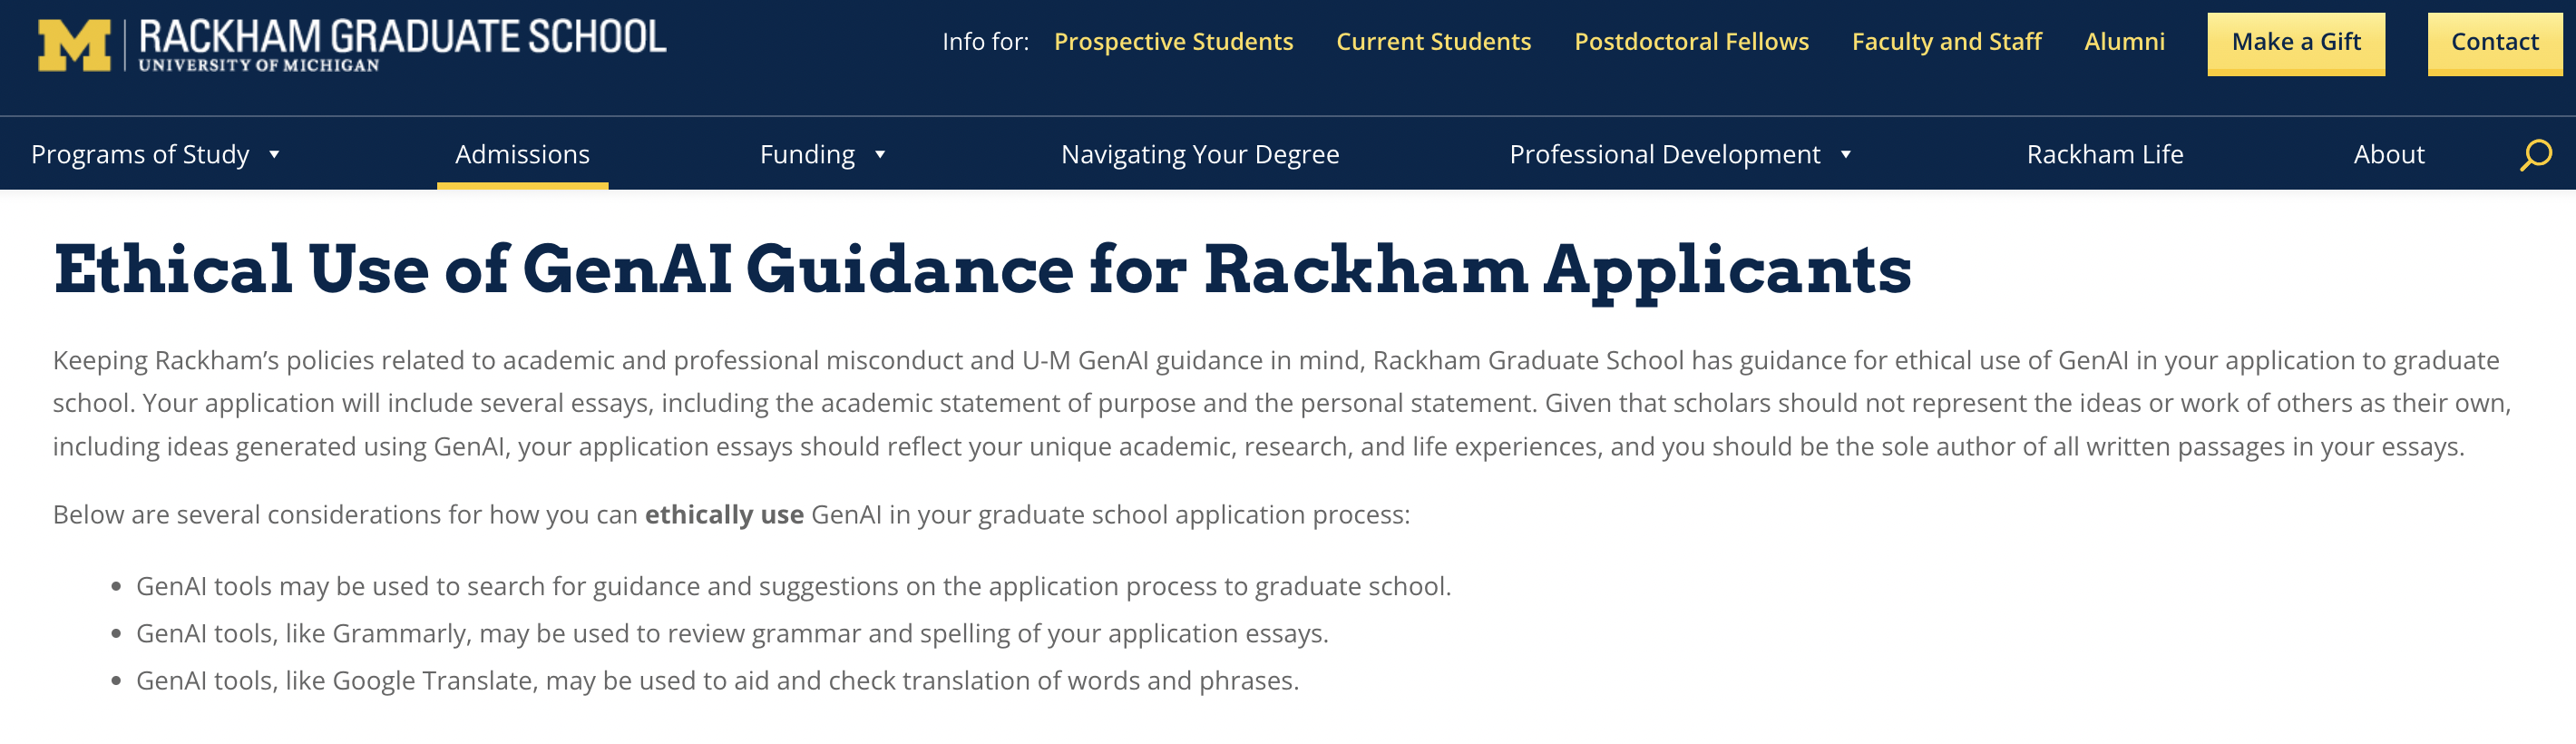Open the search magnifier icon
2576x744 pixels.
point(2535,155)
